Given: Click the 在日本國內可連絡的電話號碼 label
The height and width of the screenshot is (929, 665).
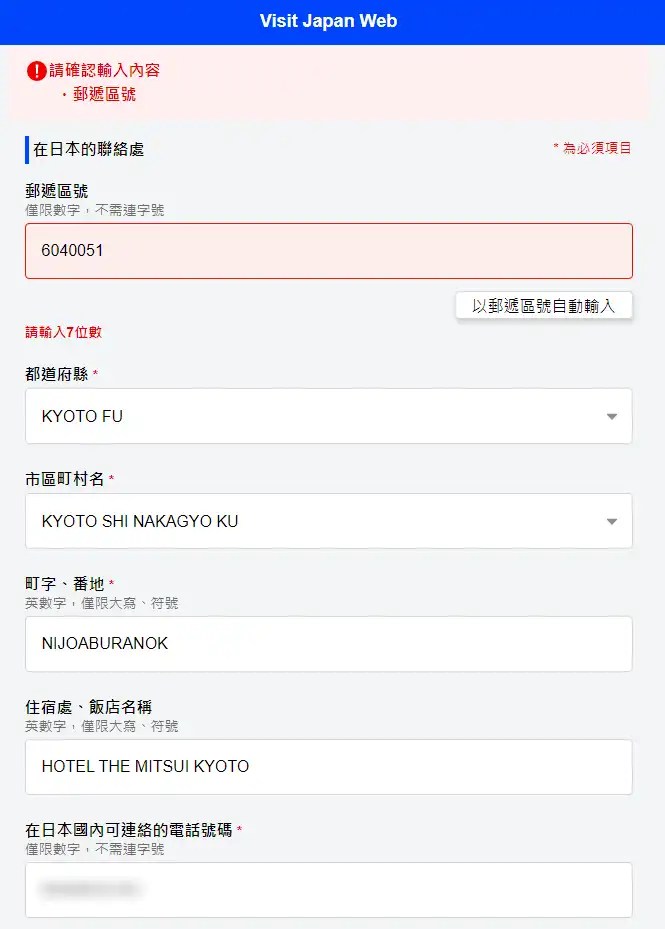Looking at the screenshot, I should 129,830.
